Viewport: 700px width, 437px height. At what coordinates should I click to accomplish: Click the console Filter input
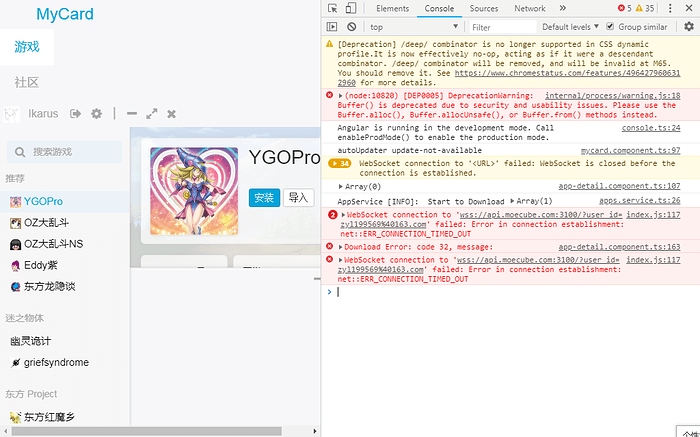click(502, 27)
